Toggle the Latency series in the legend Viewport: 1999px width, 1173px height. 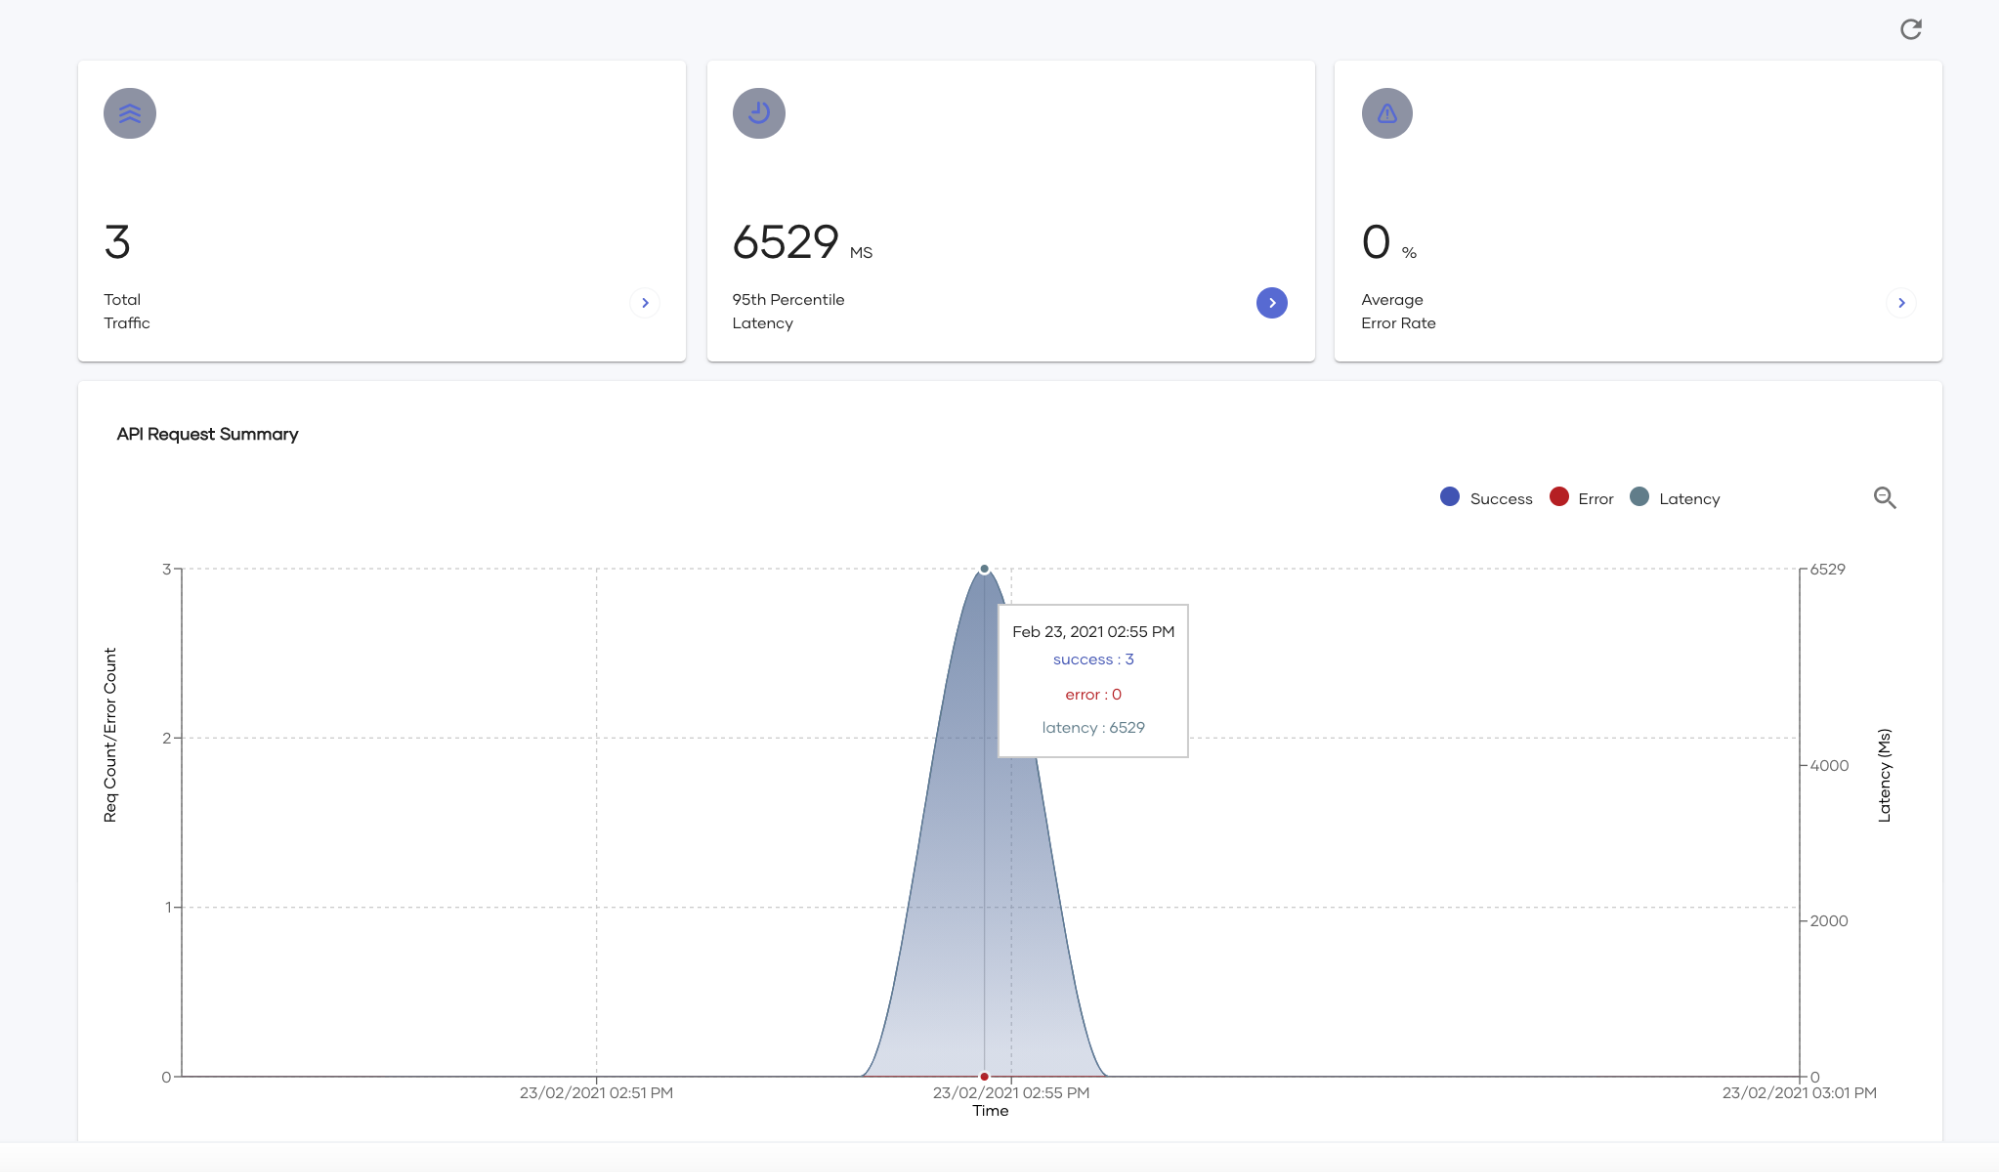[1689, 499]
